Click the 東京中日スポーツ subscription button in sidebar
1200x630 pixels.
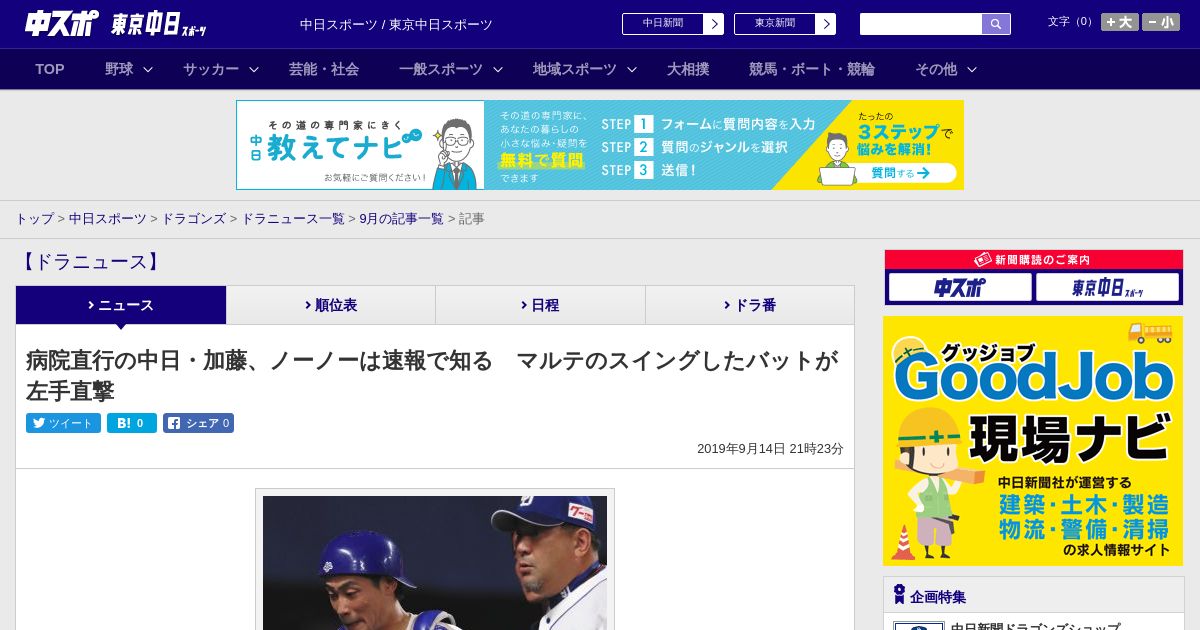[x=1107, y=288]
